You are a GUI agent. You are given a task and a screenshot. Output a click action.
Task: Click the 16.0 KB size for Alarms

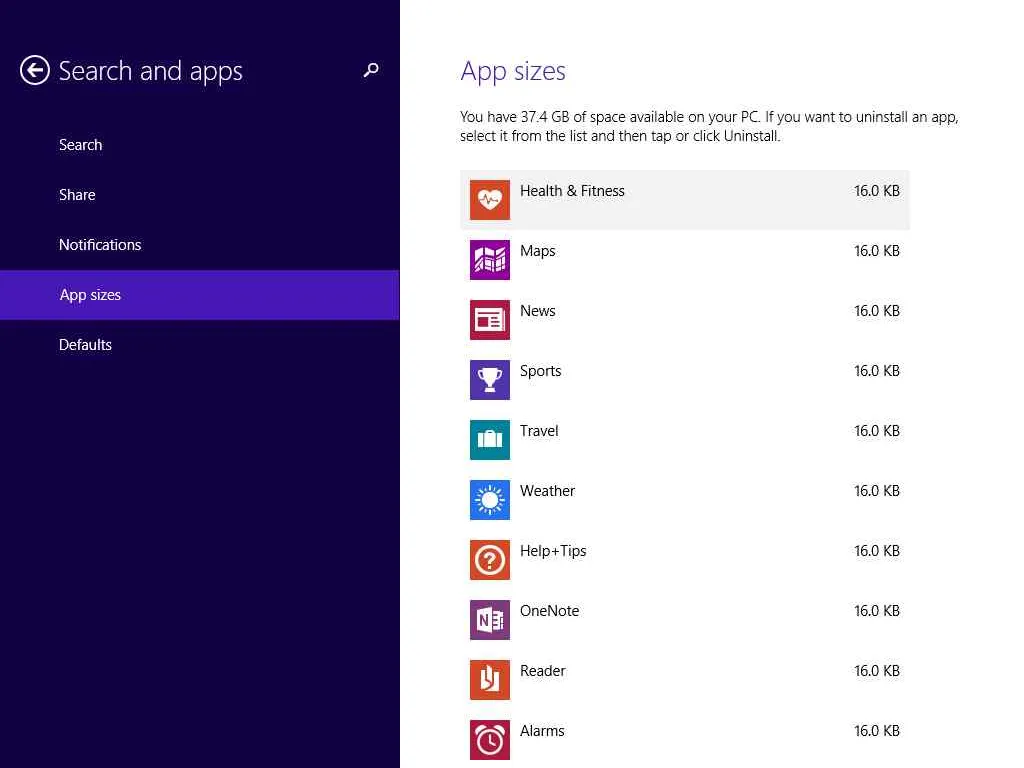[876, 731]
